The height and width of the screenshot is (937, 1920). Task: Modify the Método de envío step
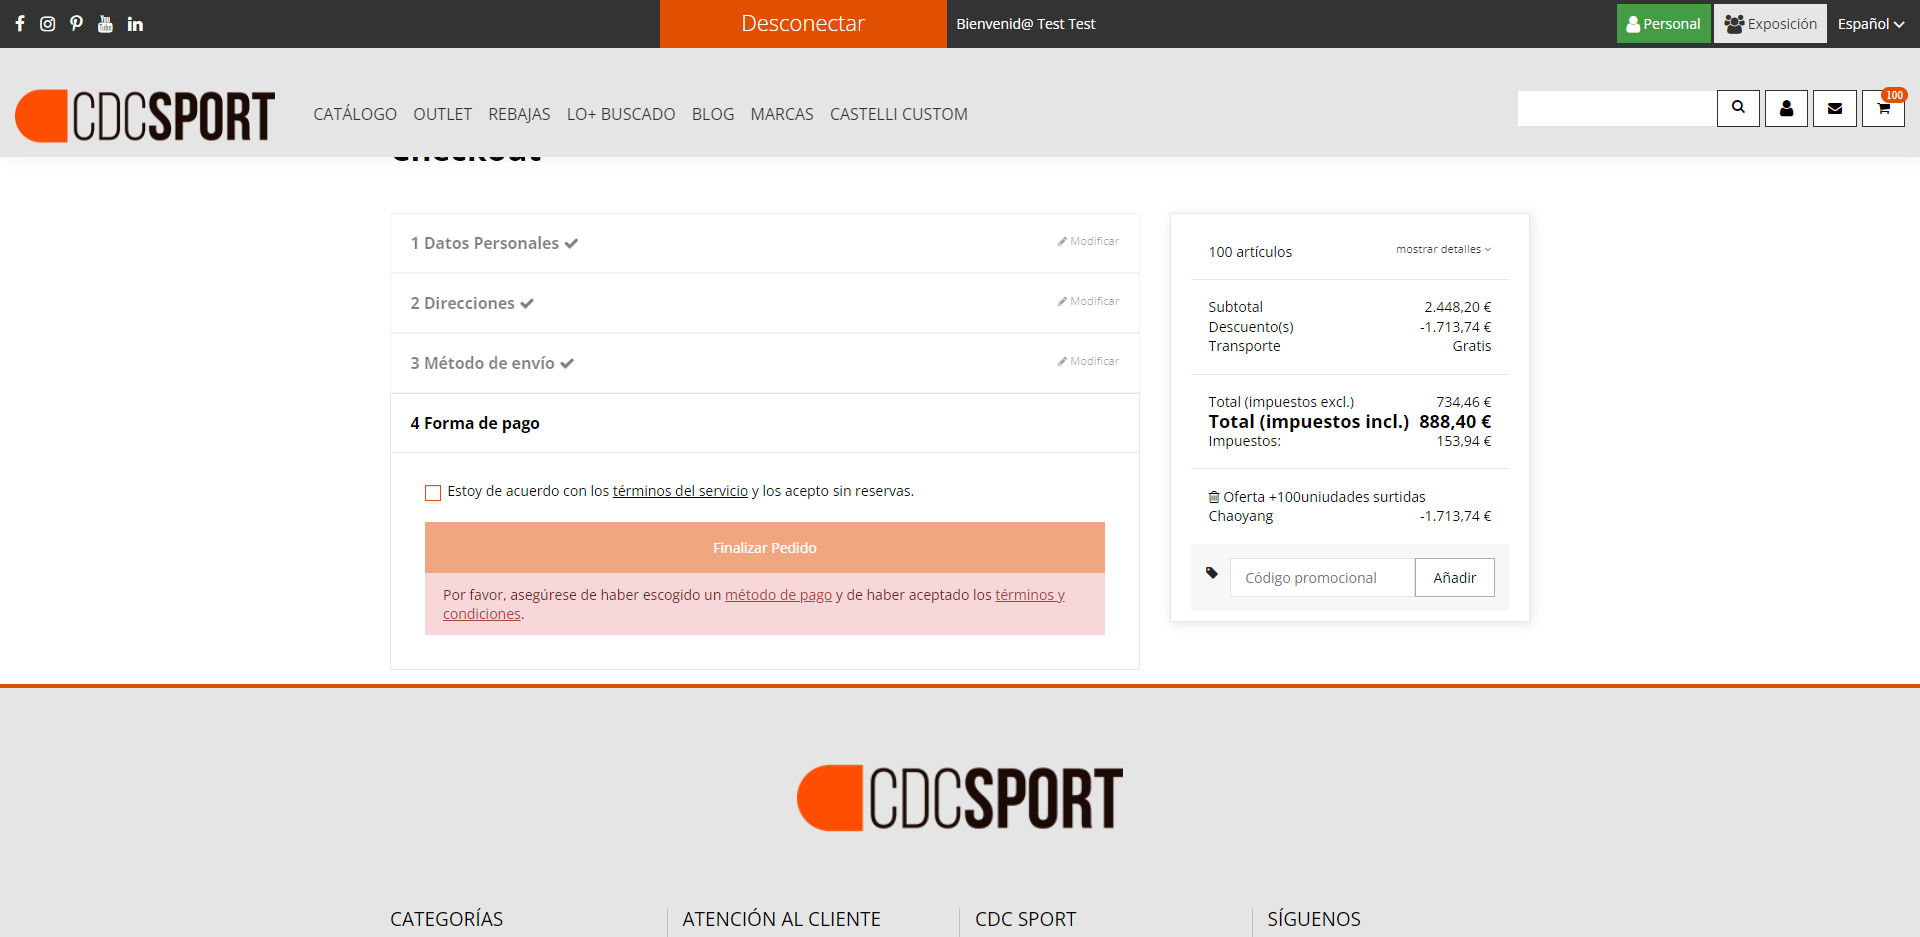click(1088, 361)
